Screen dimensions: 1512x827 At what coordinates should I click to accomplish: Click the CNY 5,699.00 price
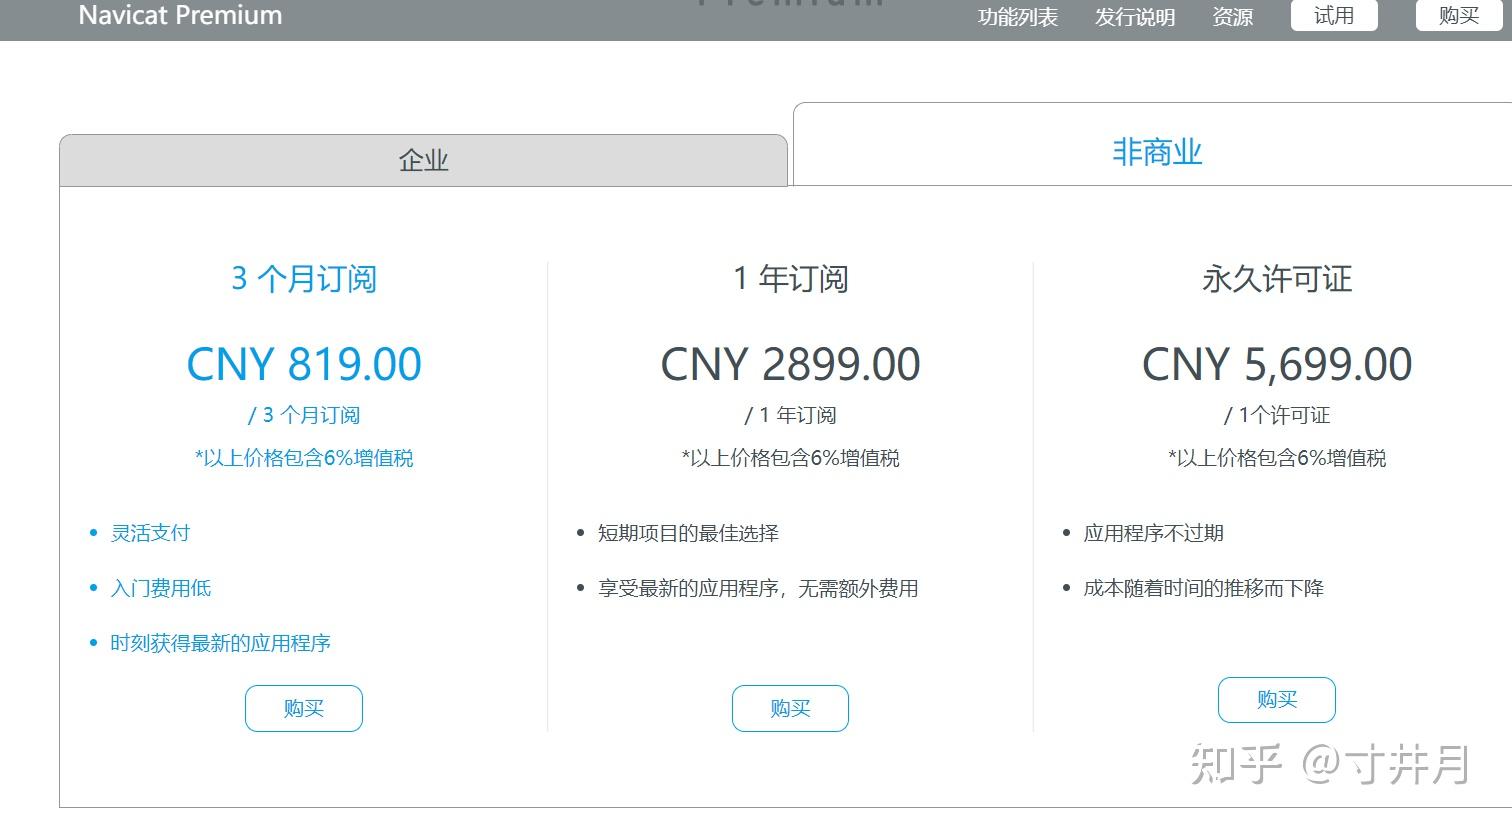(x=1277, y=364)
